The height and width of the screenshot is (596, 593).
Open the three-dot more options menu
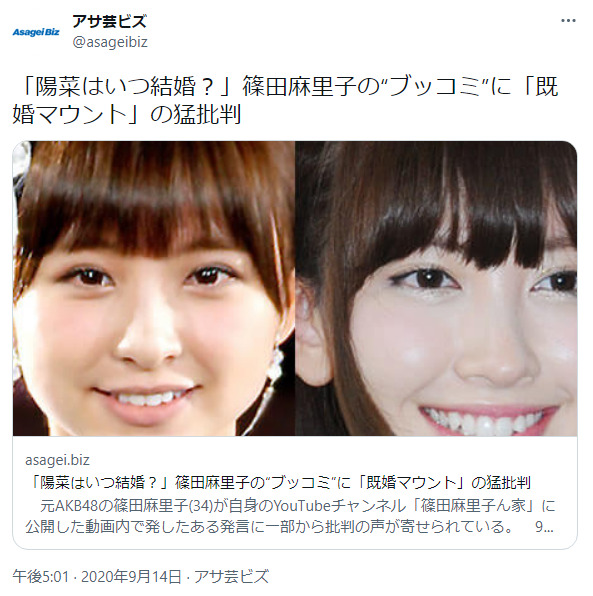pyautogui.click(x=568, y=21)
